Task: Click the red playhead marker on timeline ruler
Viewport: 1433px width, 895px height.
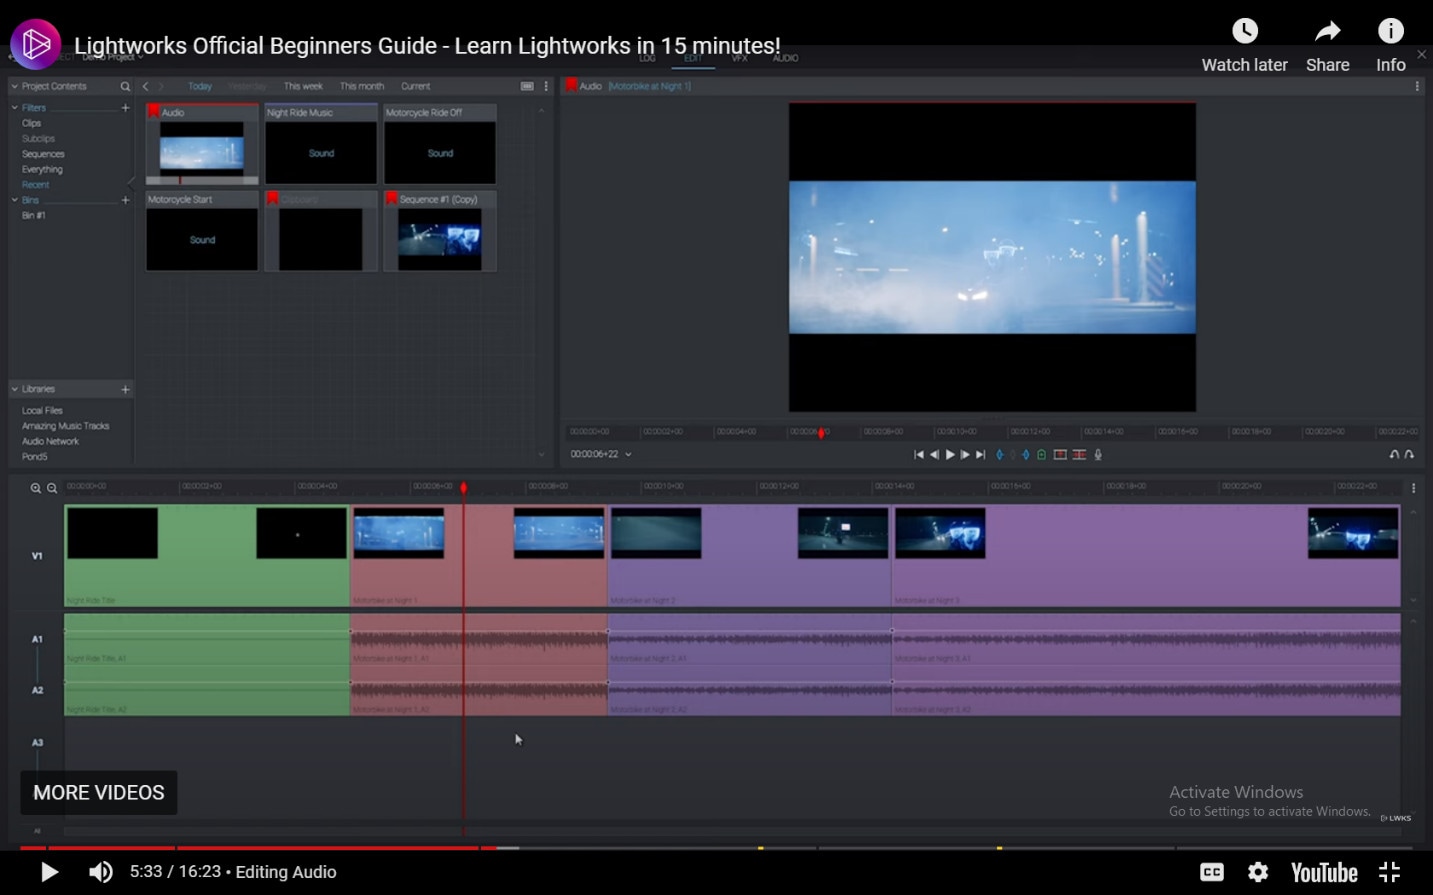Action: tap(464, 488)
